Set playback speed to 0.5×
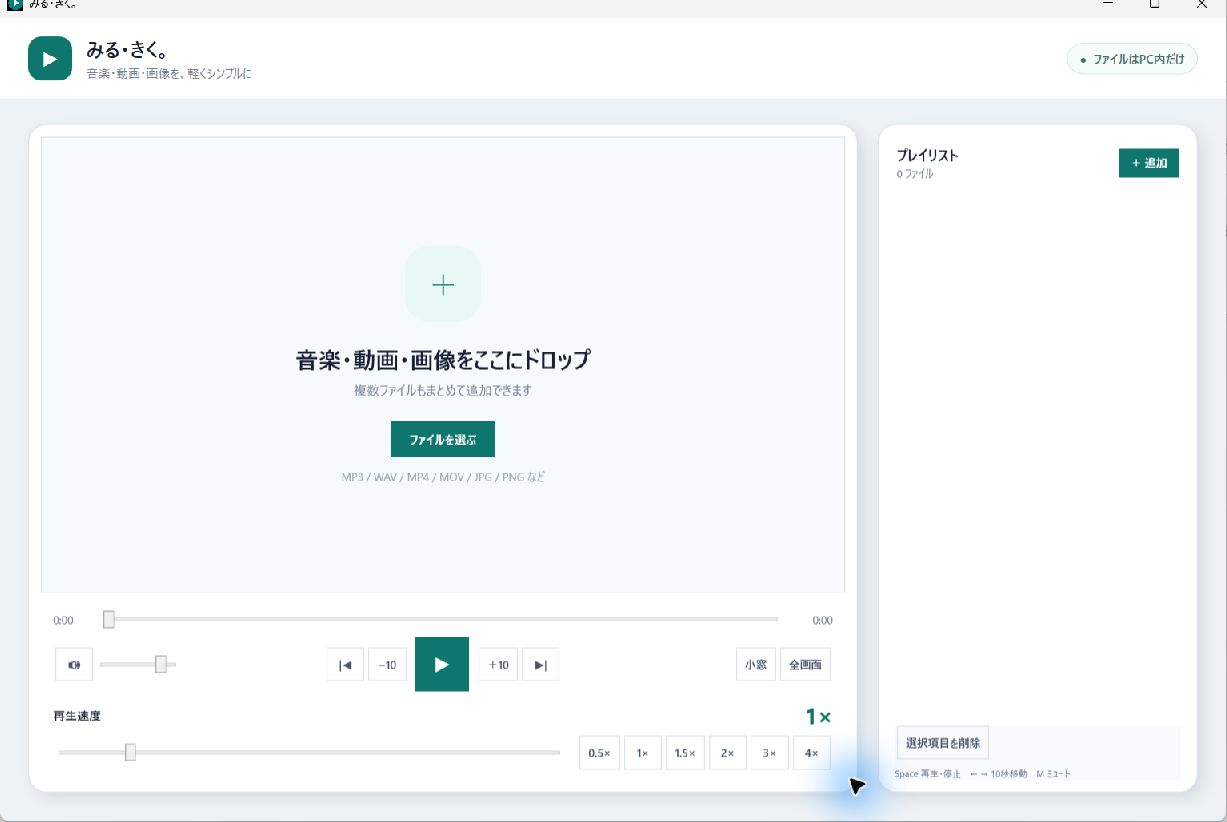The height and width of the screenshot is (822, 1227). [599, 753]
